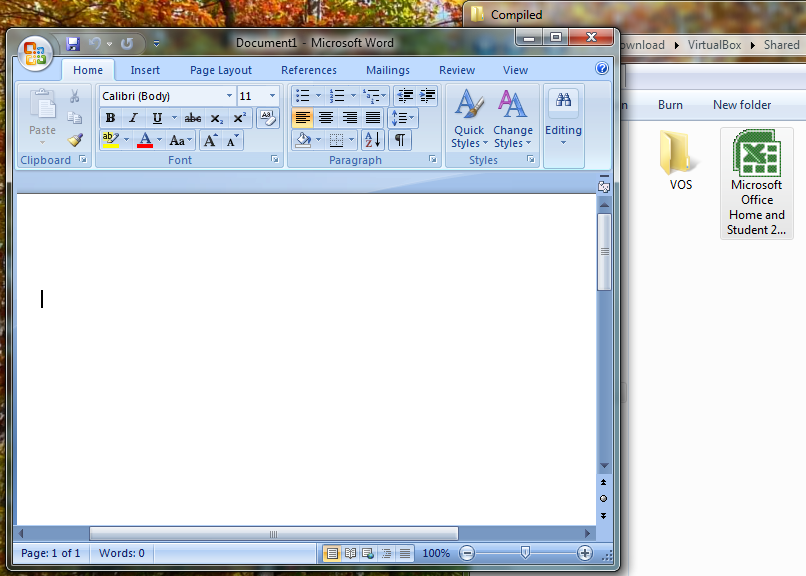The height and width of the screenshot is (576, 806).
Task: Toggle superscript formatting
Action: click(239, 118)
